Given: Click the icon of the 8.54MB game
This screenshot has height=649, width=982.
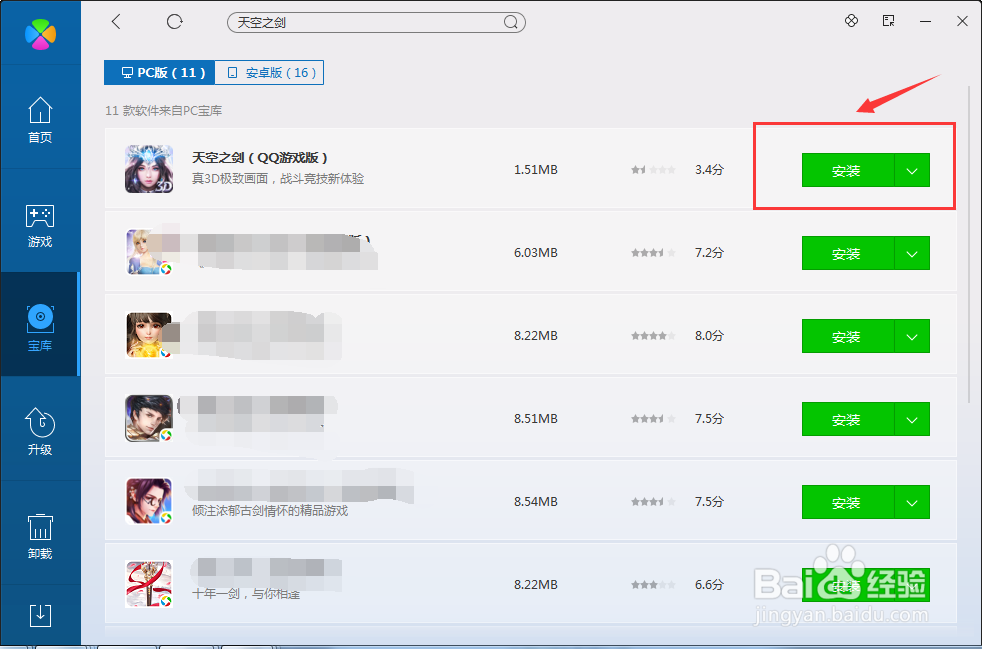Looking at the screenshot, I should pos(149,501).
